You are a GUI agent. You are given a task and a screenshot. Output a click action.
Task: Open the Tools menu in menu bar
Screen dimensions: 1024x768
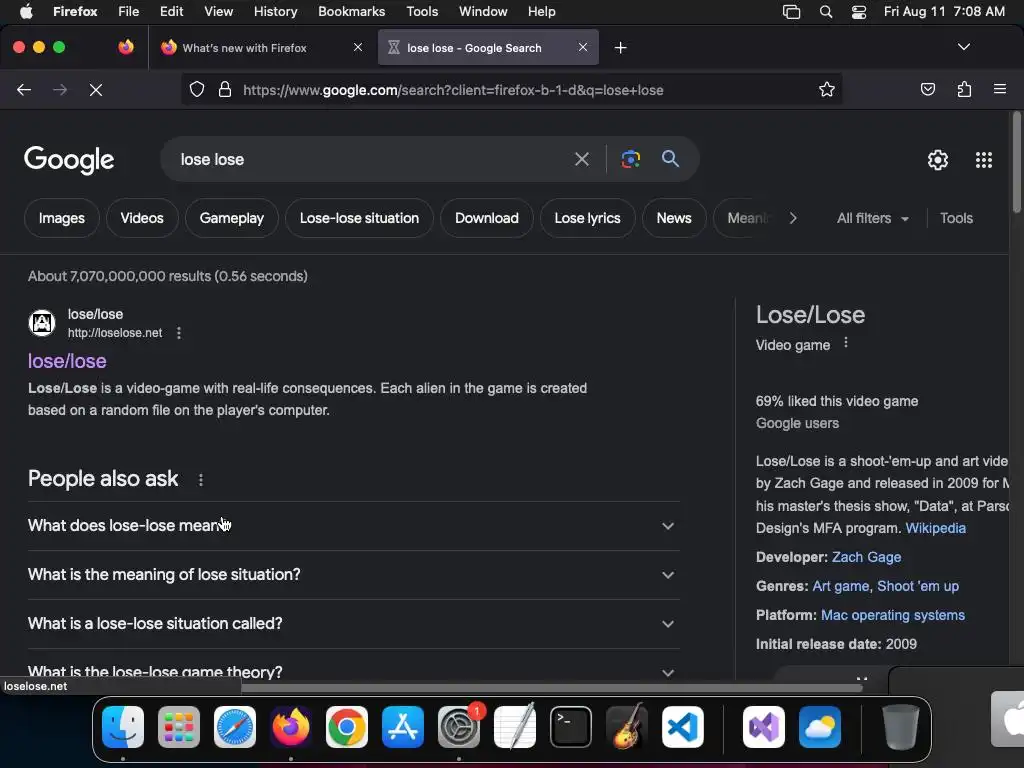[422, 11]
